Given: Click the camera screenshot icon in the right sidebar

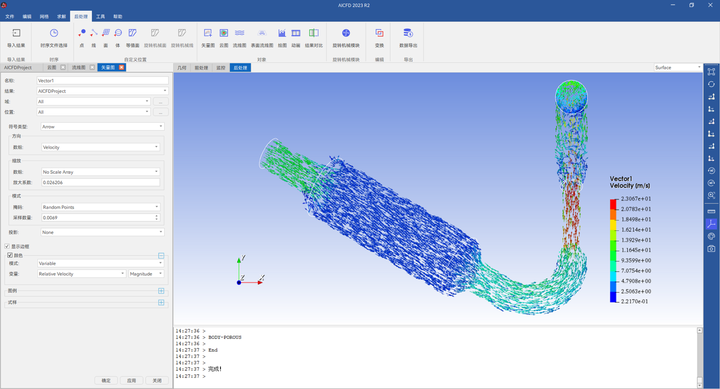Looking at the screenshot, I should pyautogui.click(x=711, y=248).
